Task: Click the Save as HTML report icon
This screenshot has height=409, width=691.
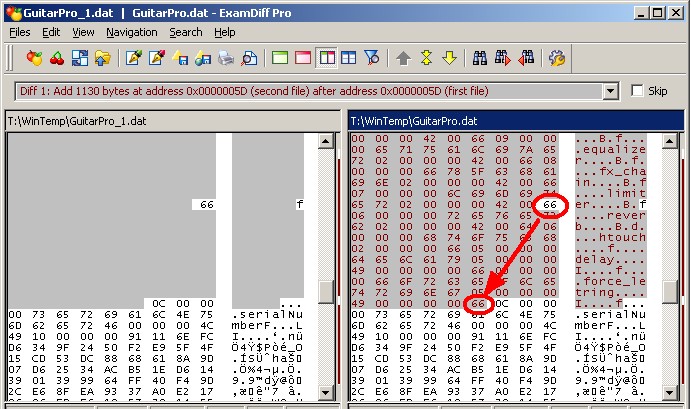Action: click(x=203, y=58)
